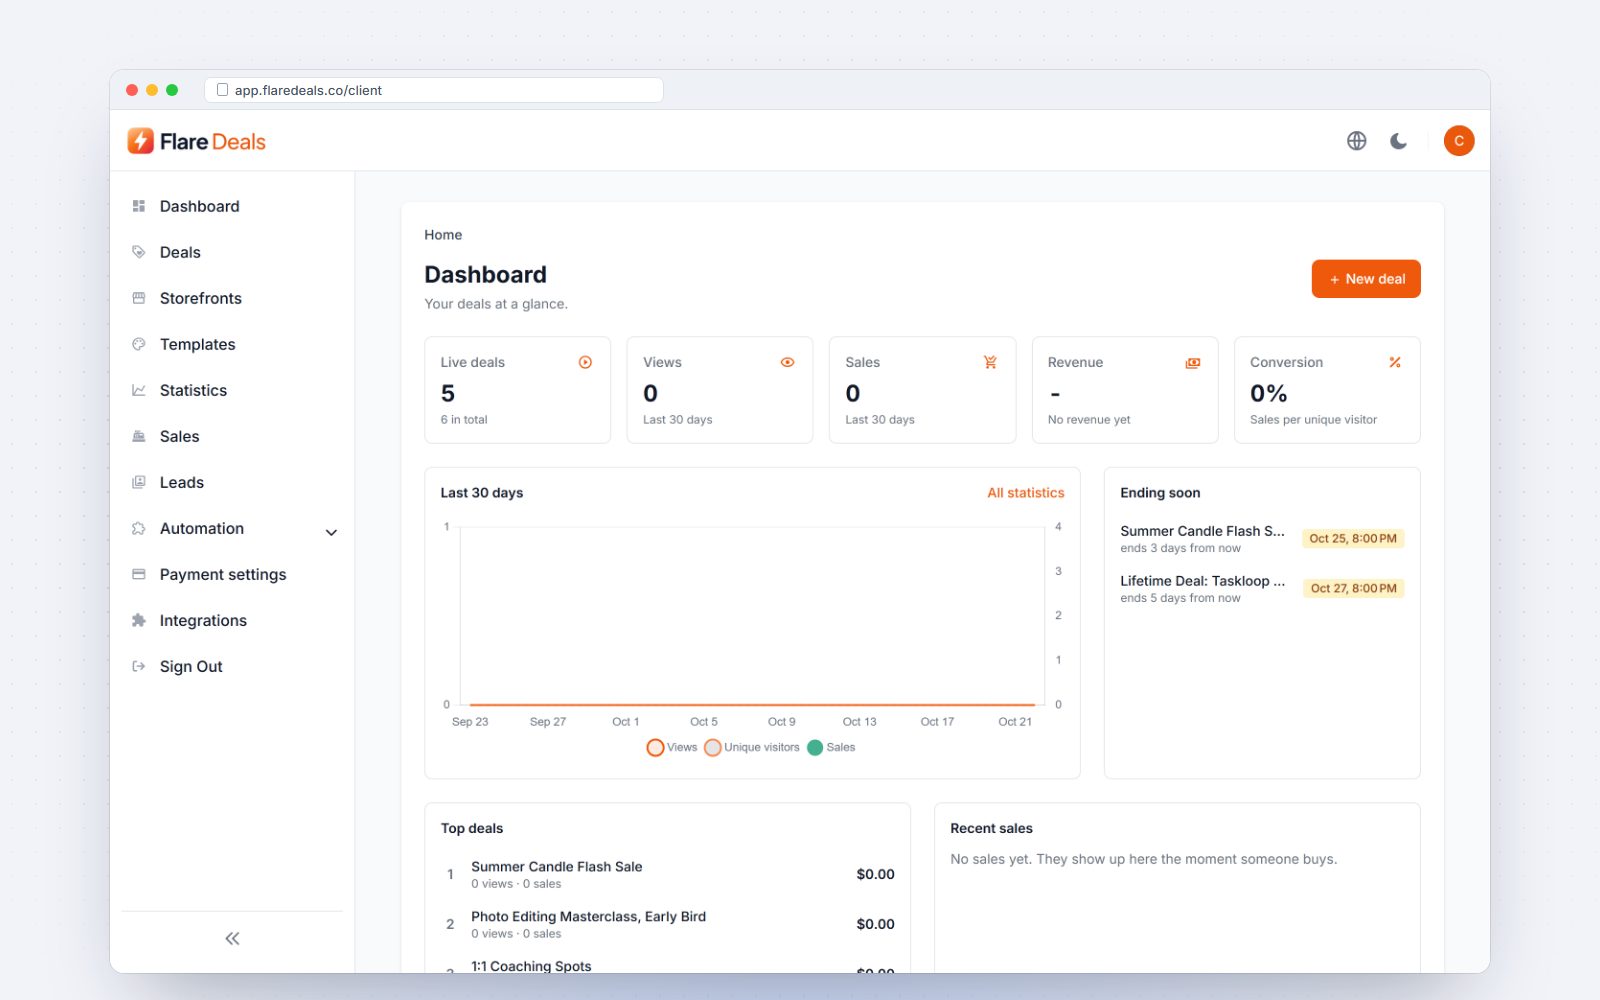Click the Views eye icon
1600x1000 pixels.
pos(787,362)
